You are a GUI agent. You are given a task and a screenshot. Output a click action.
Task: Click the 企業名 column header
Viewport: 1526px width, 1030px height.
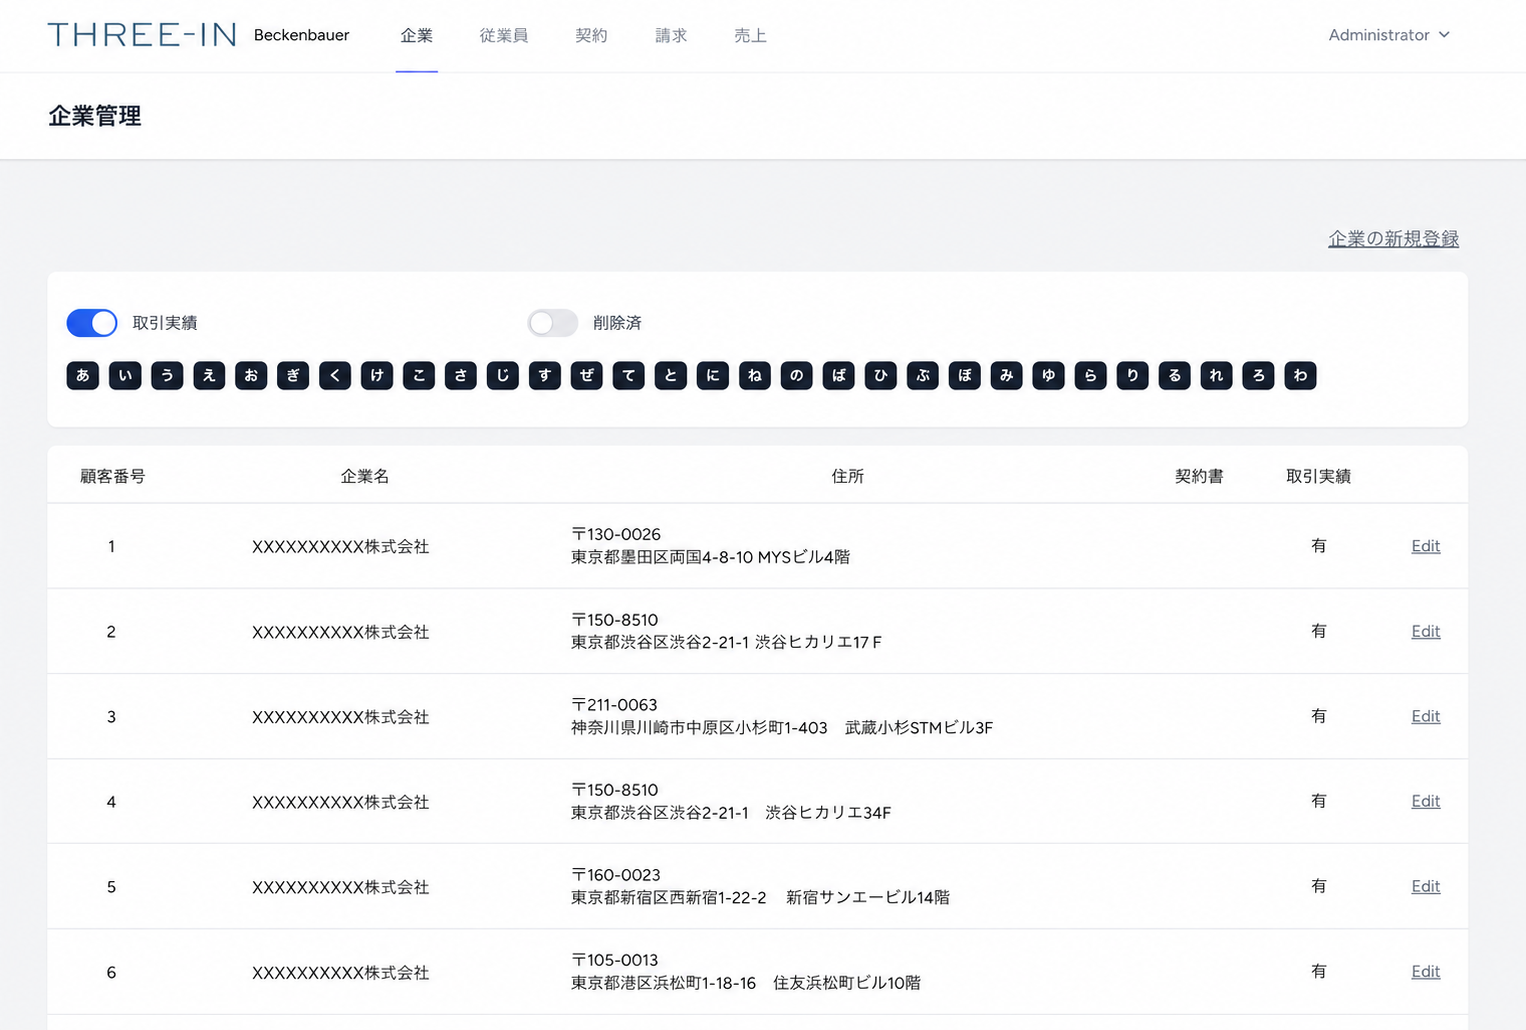coord(365,476)
